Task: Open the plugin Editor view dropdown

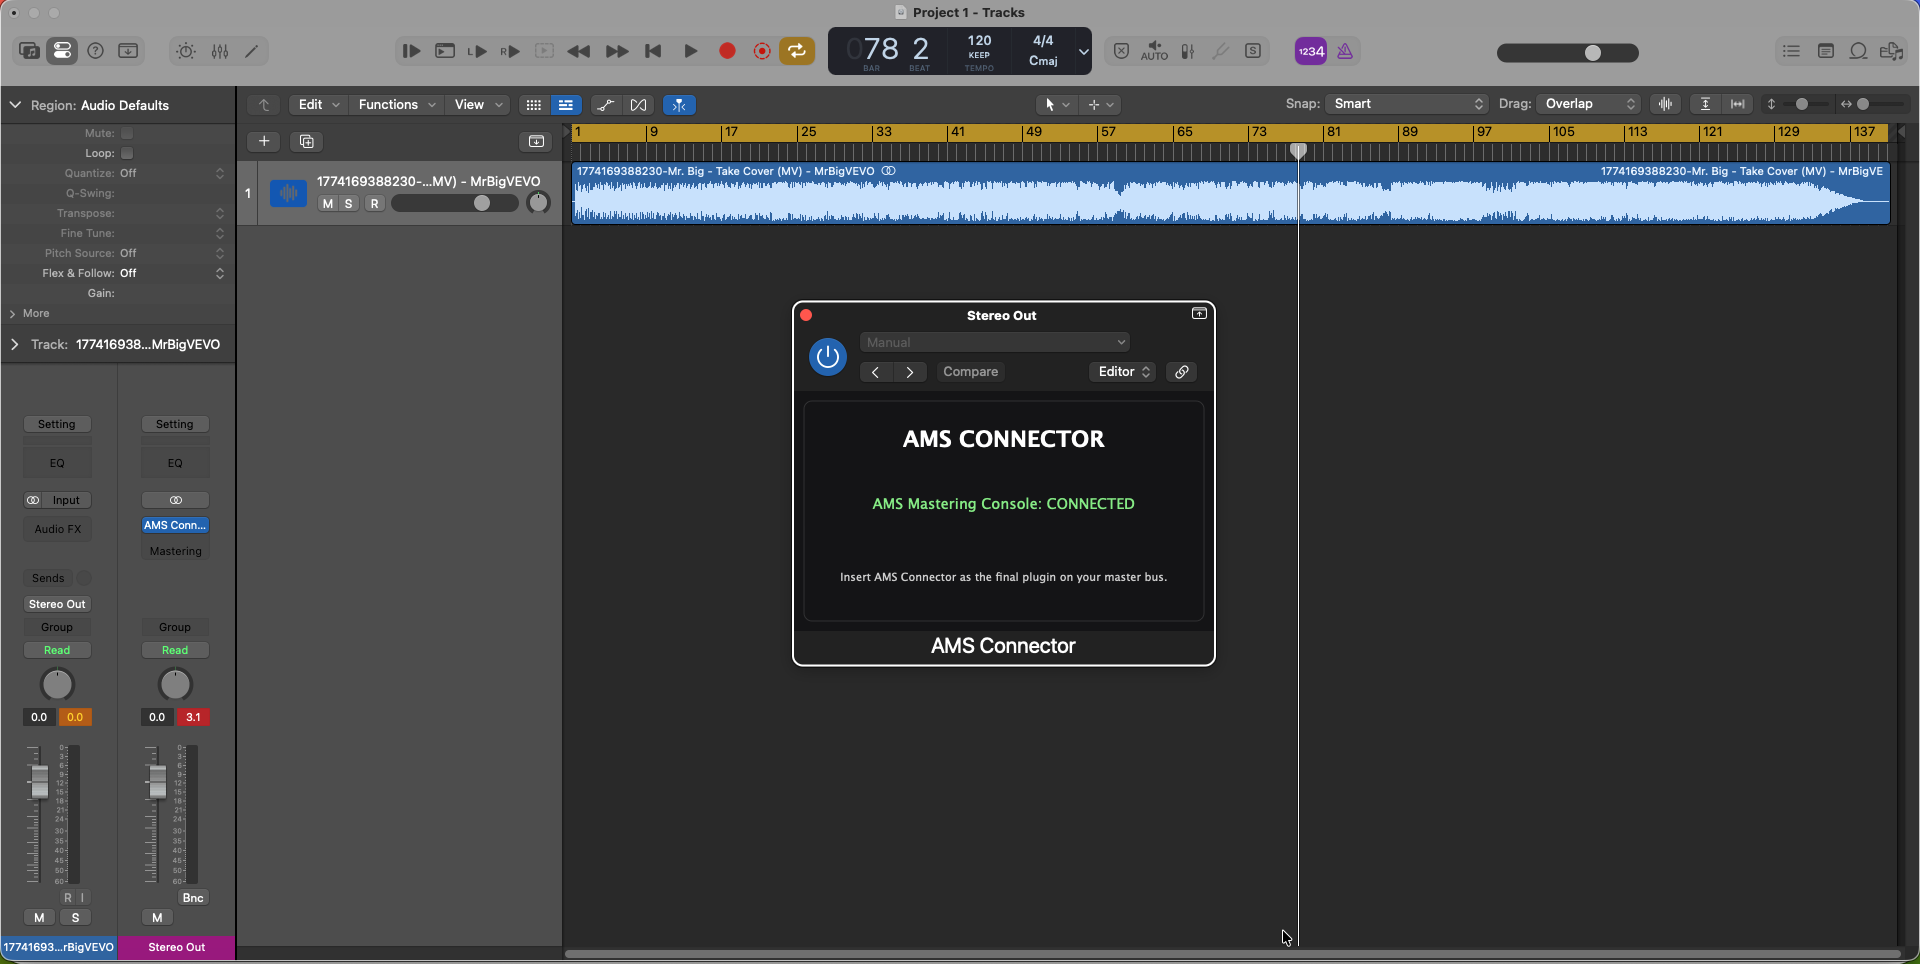Action: (x=1123, y=372)
